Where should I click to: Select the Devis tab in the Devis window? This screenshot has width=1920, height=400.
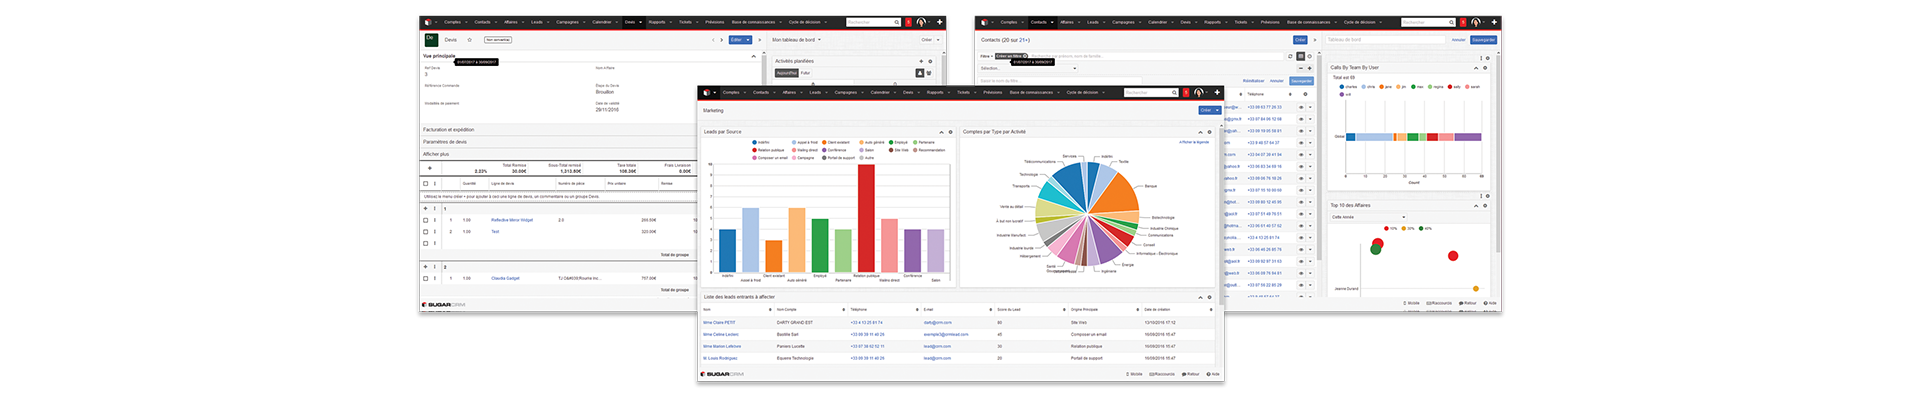coord(634,22)
